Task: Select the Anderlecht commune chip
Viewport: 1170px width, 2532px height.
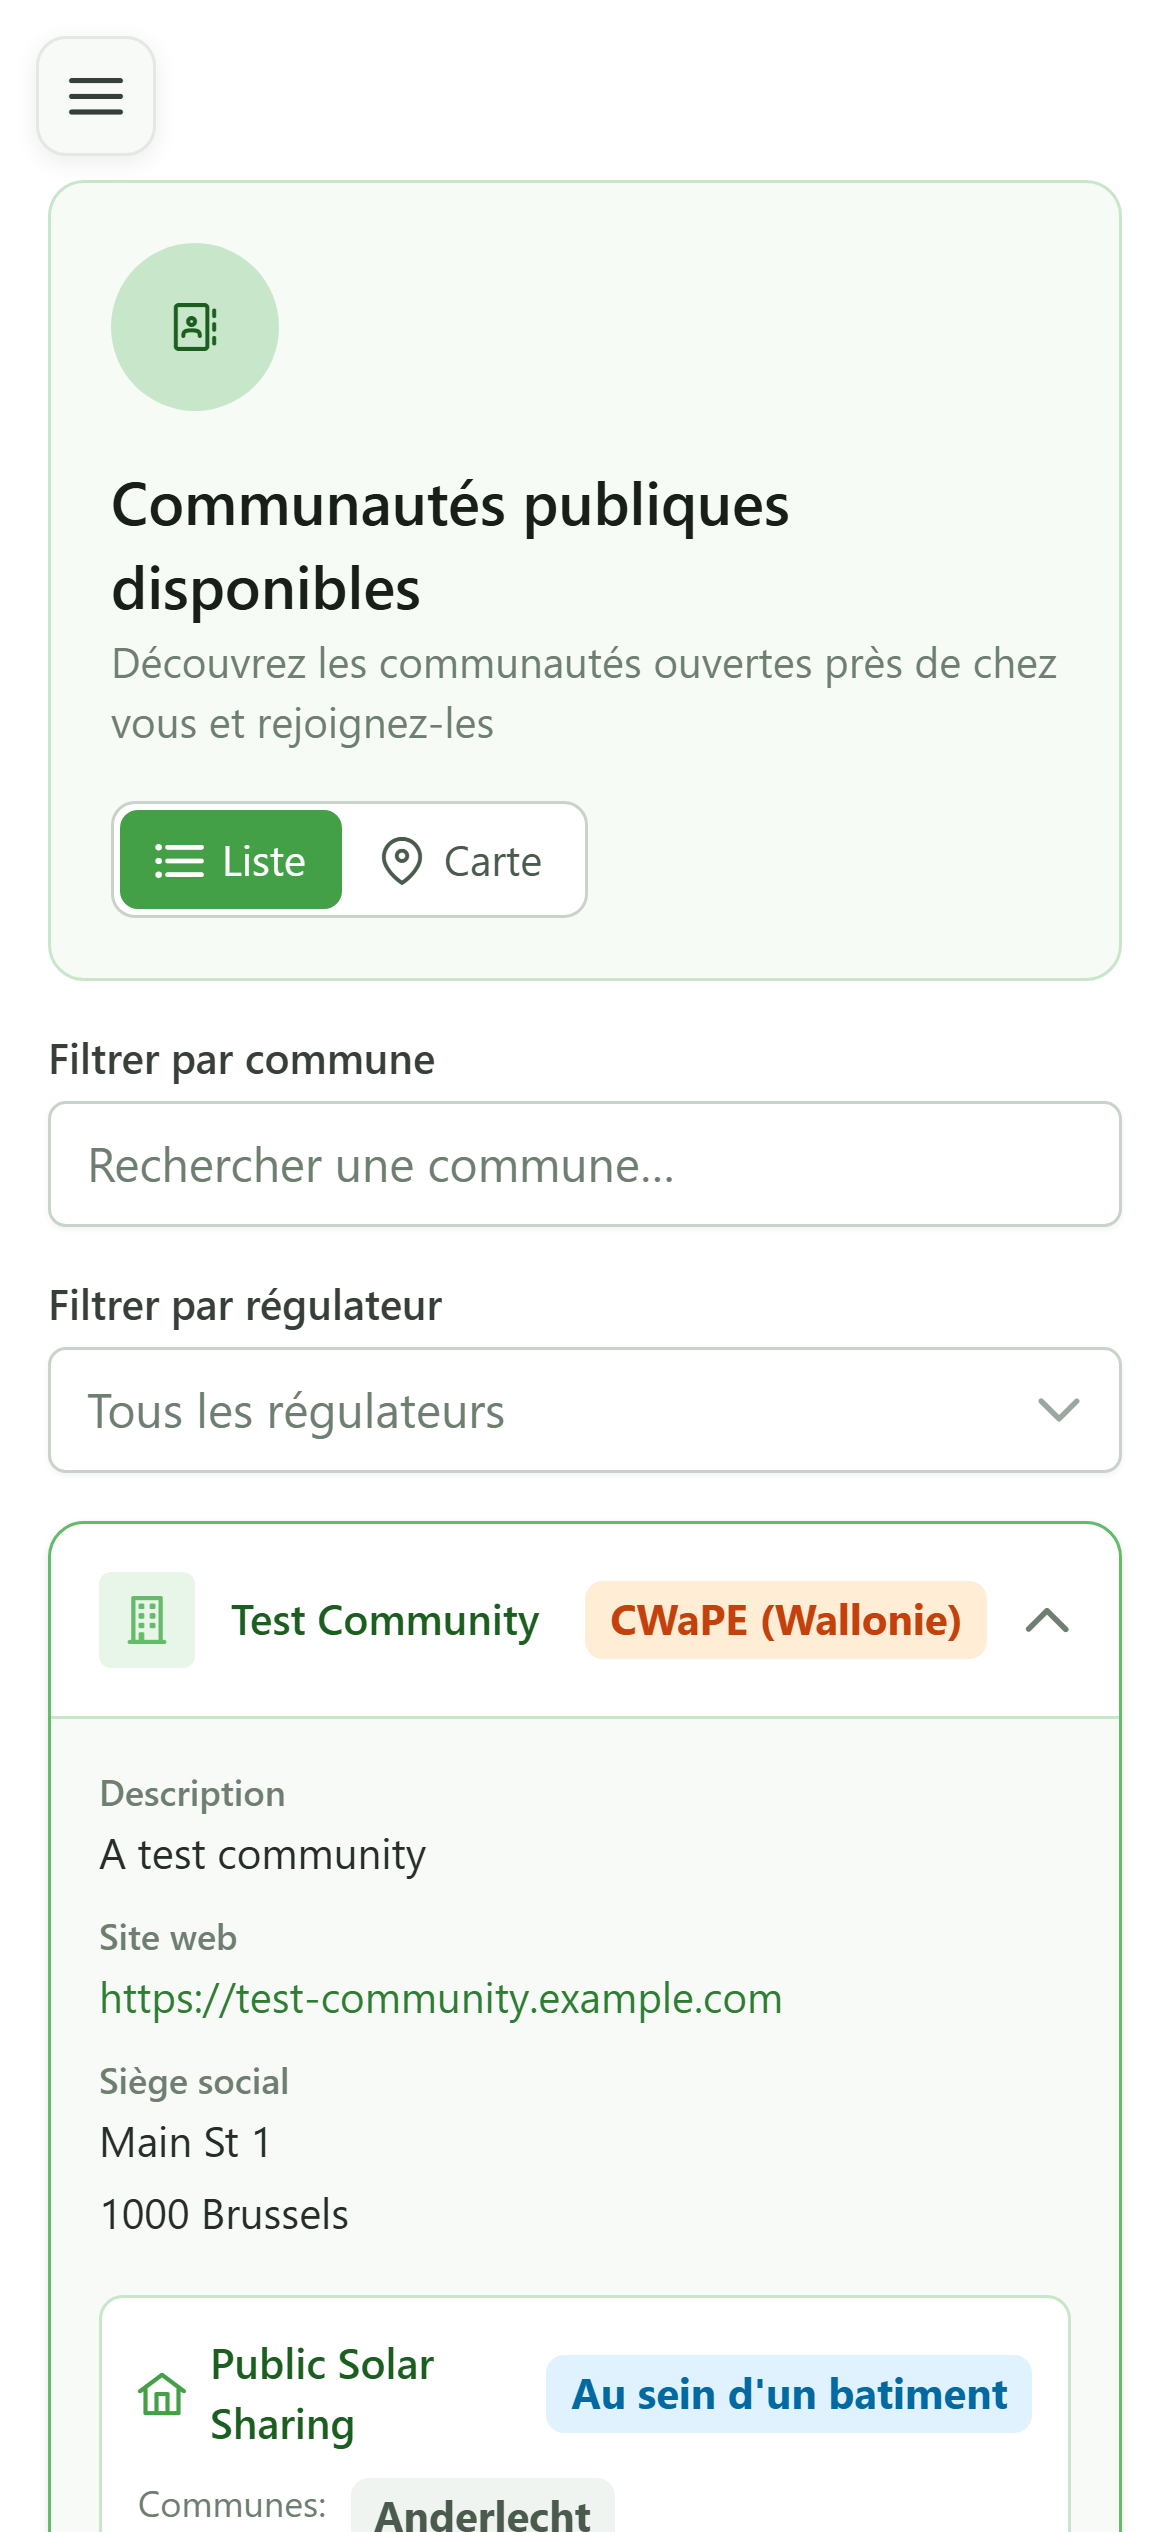Action: (x=483, y=2510)
